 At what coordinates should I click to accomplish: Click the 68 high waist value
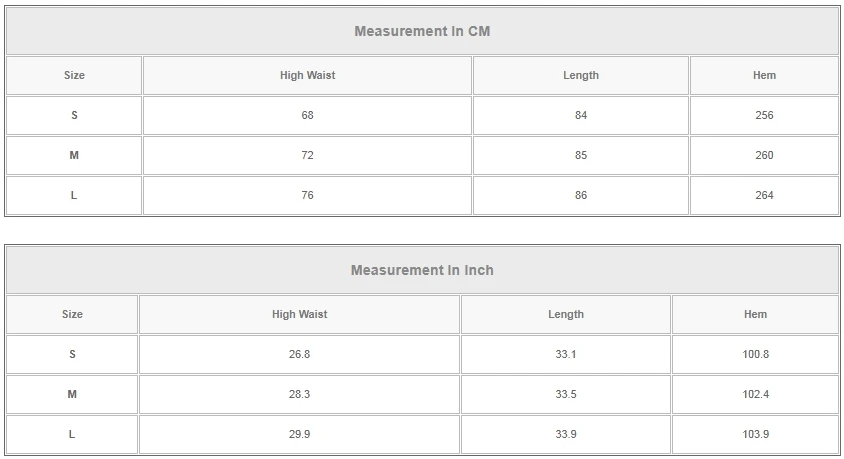pyautogui.click(x=307, y=115)
